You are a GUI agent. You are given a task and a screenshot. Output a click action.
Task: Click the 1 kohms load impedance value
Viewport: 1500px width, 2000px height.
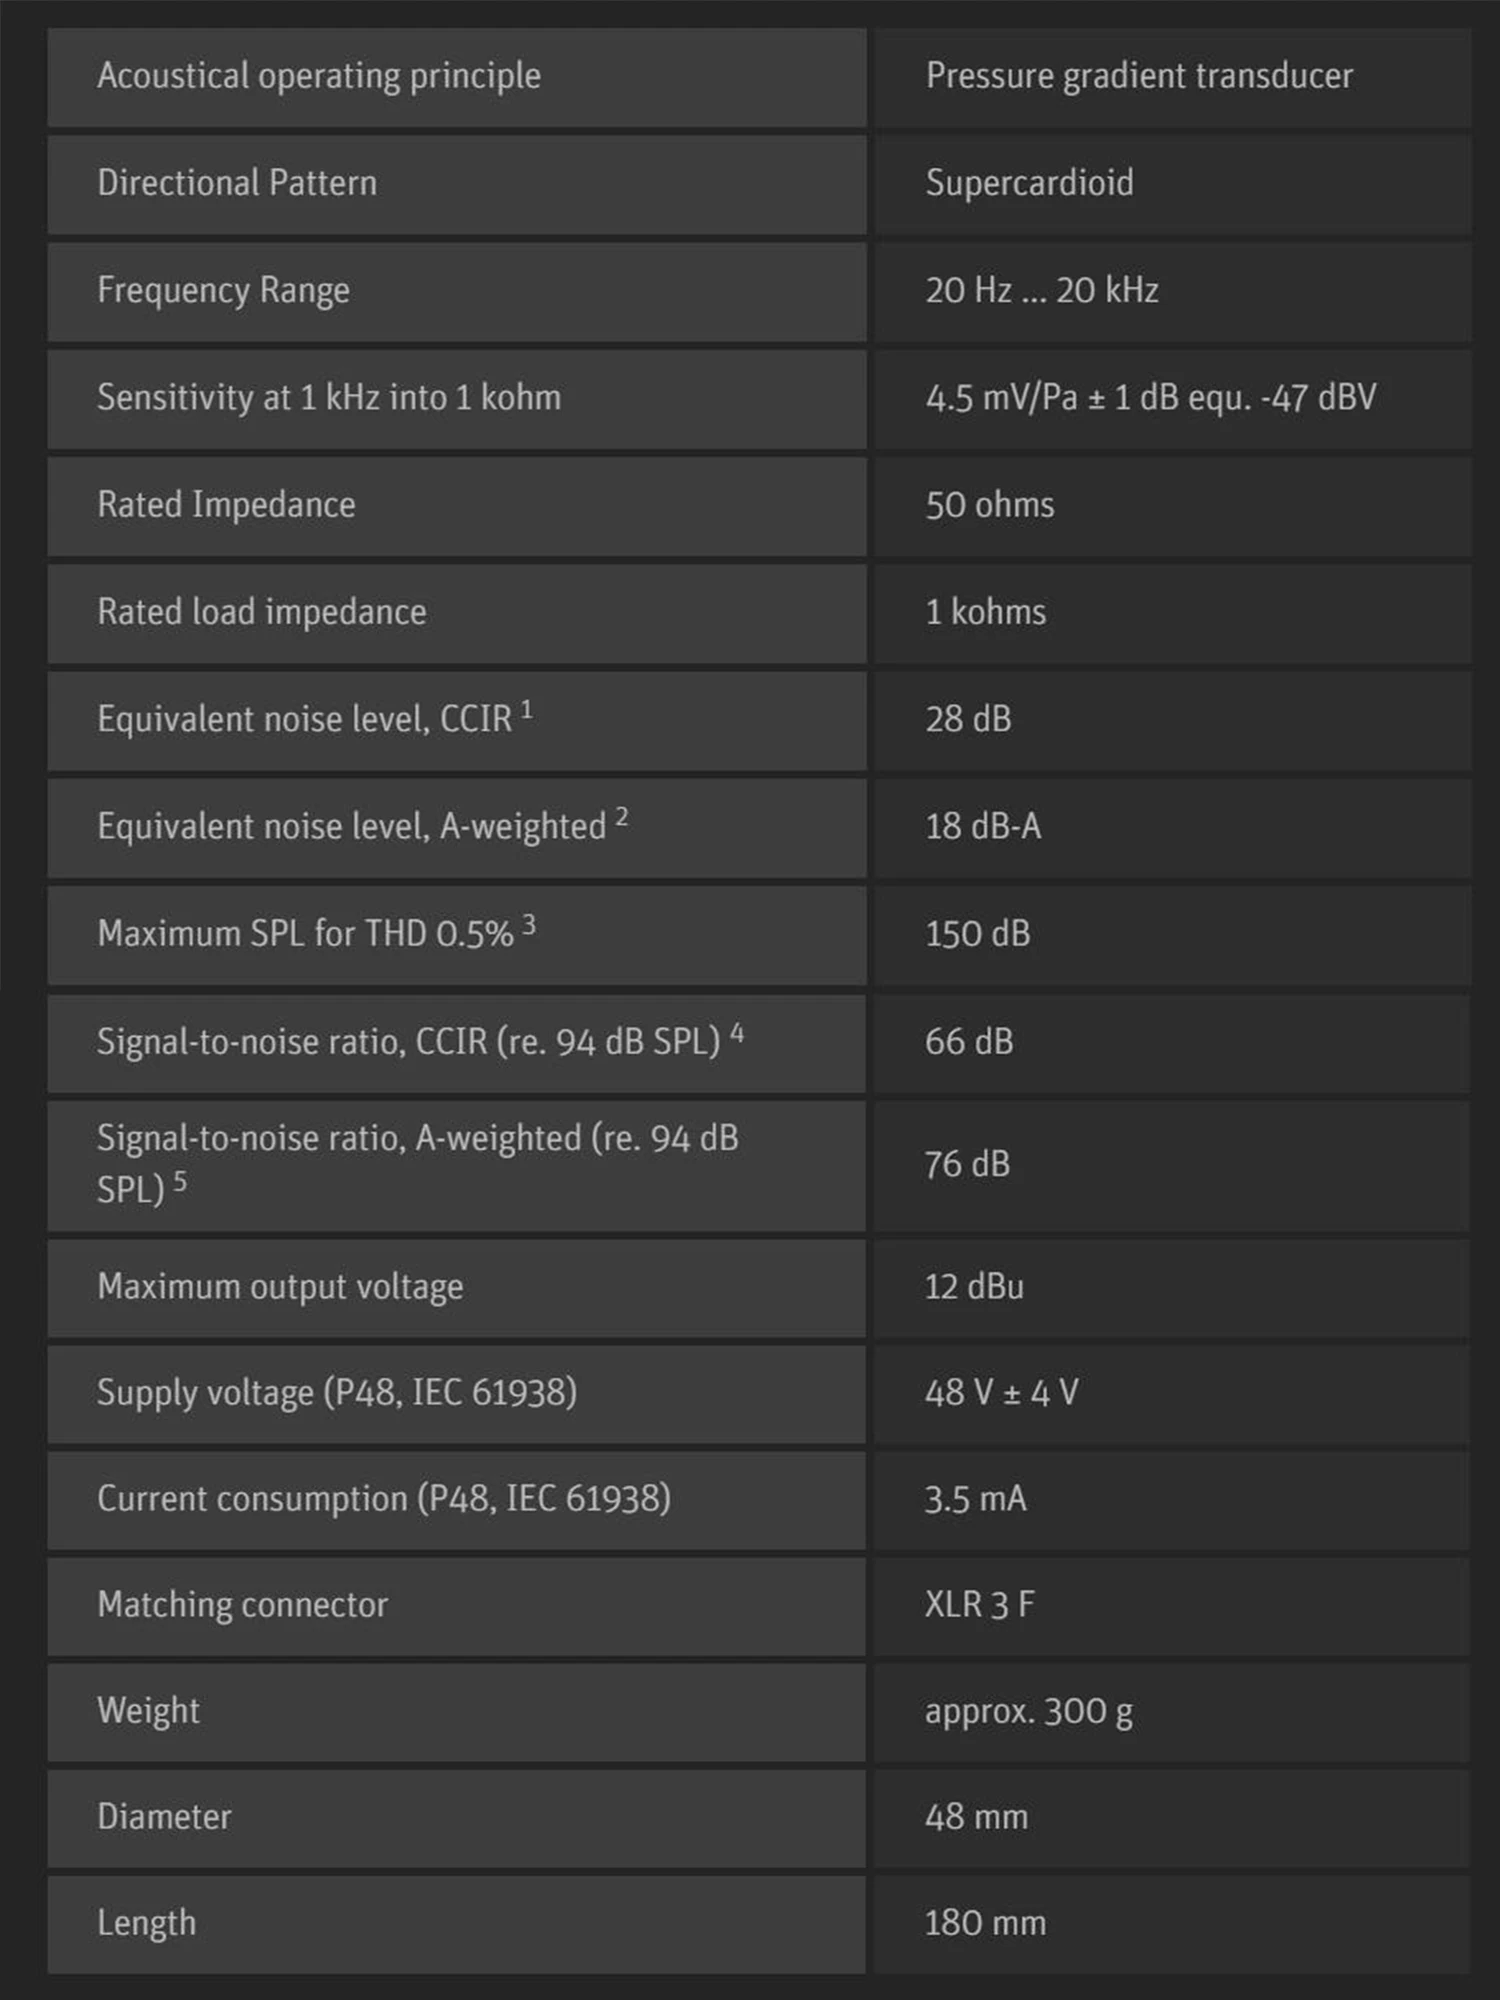(986, 612)
